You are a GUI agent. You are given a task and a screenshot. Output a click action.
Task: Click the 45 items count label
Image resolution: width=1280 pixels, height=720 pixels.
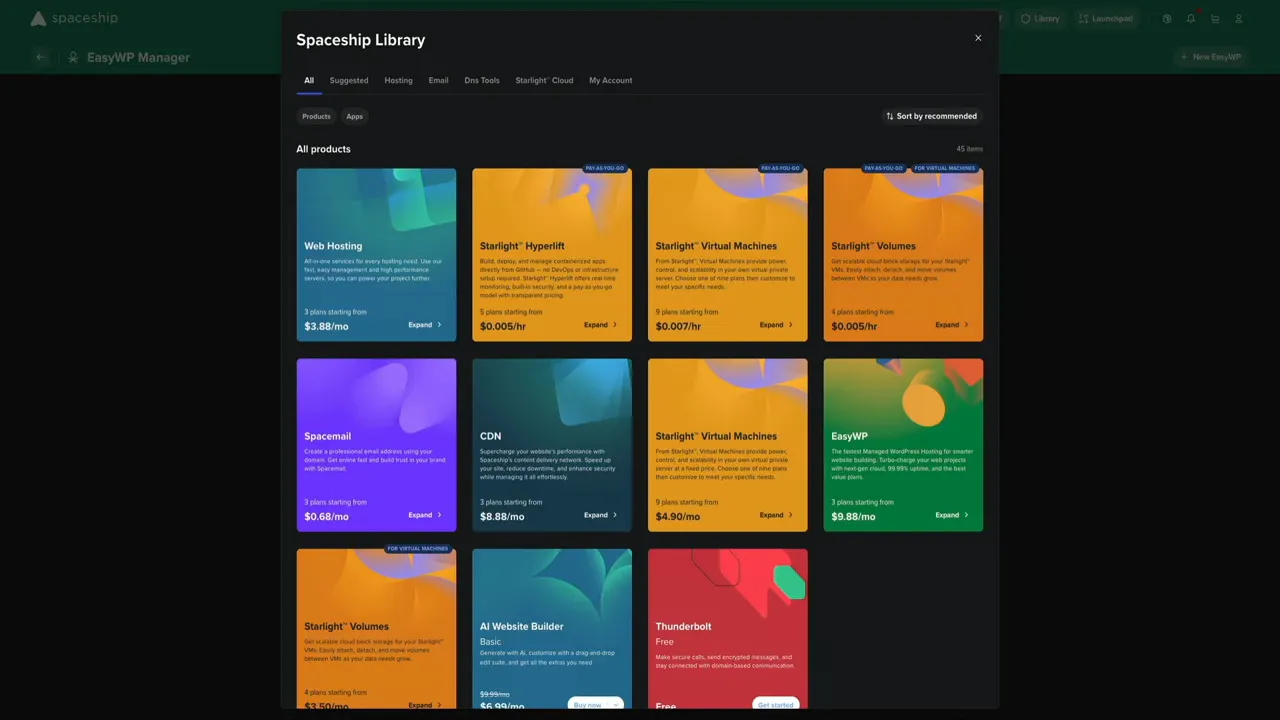969,149
